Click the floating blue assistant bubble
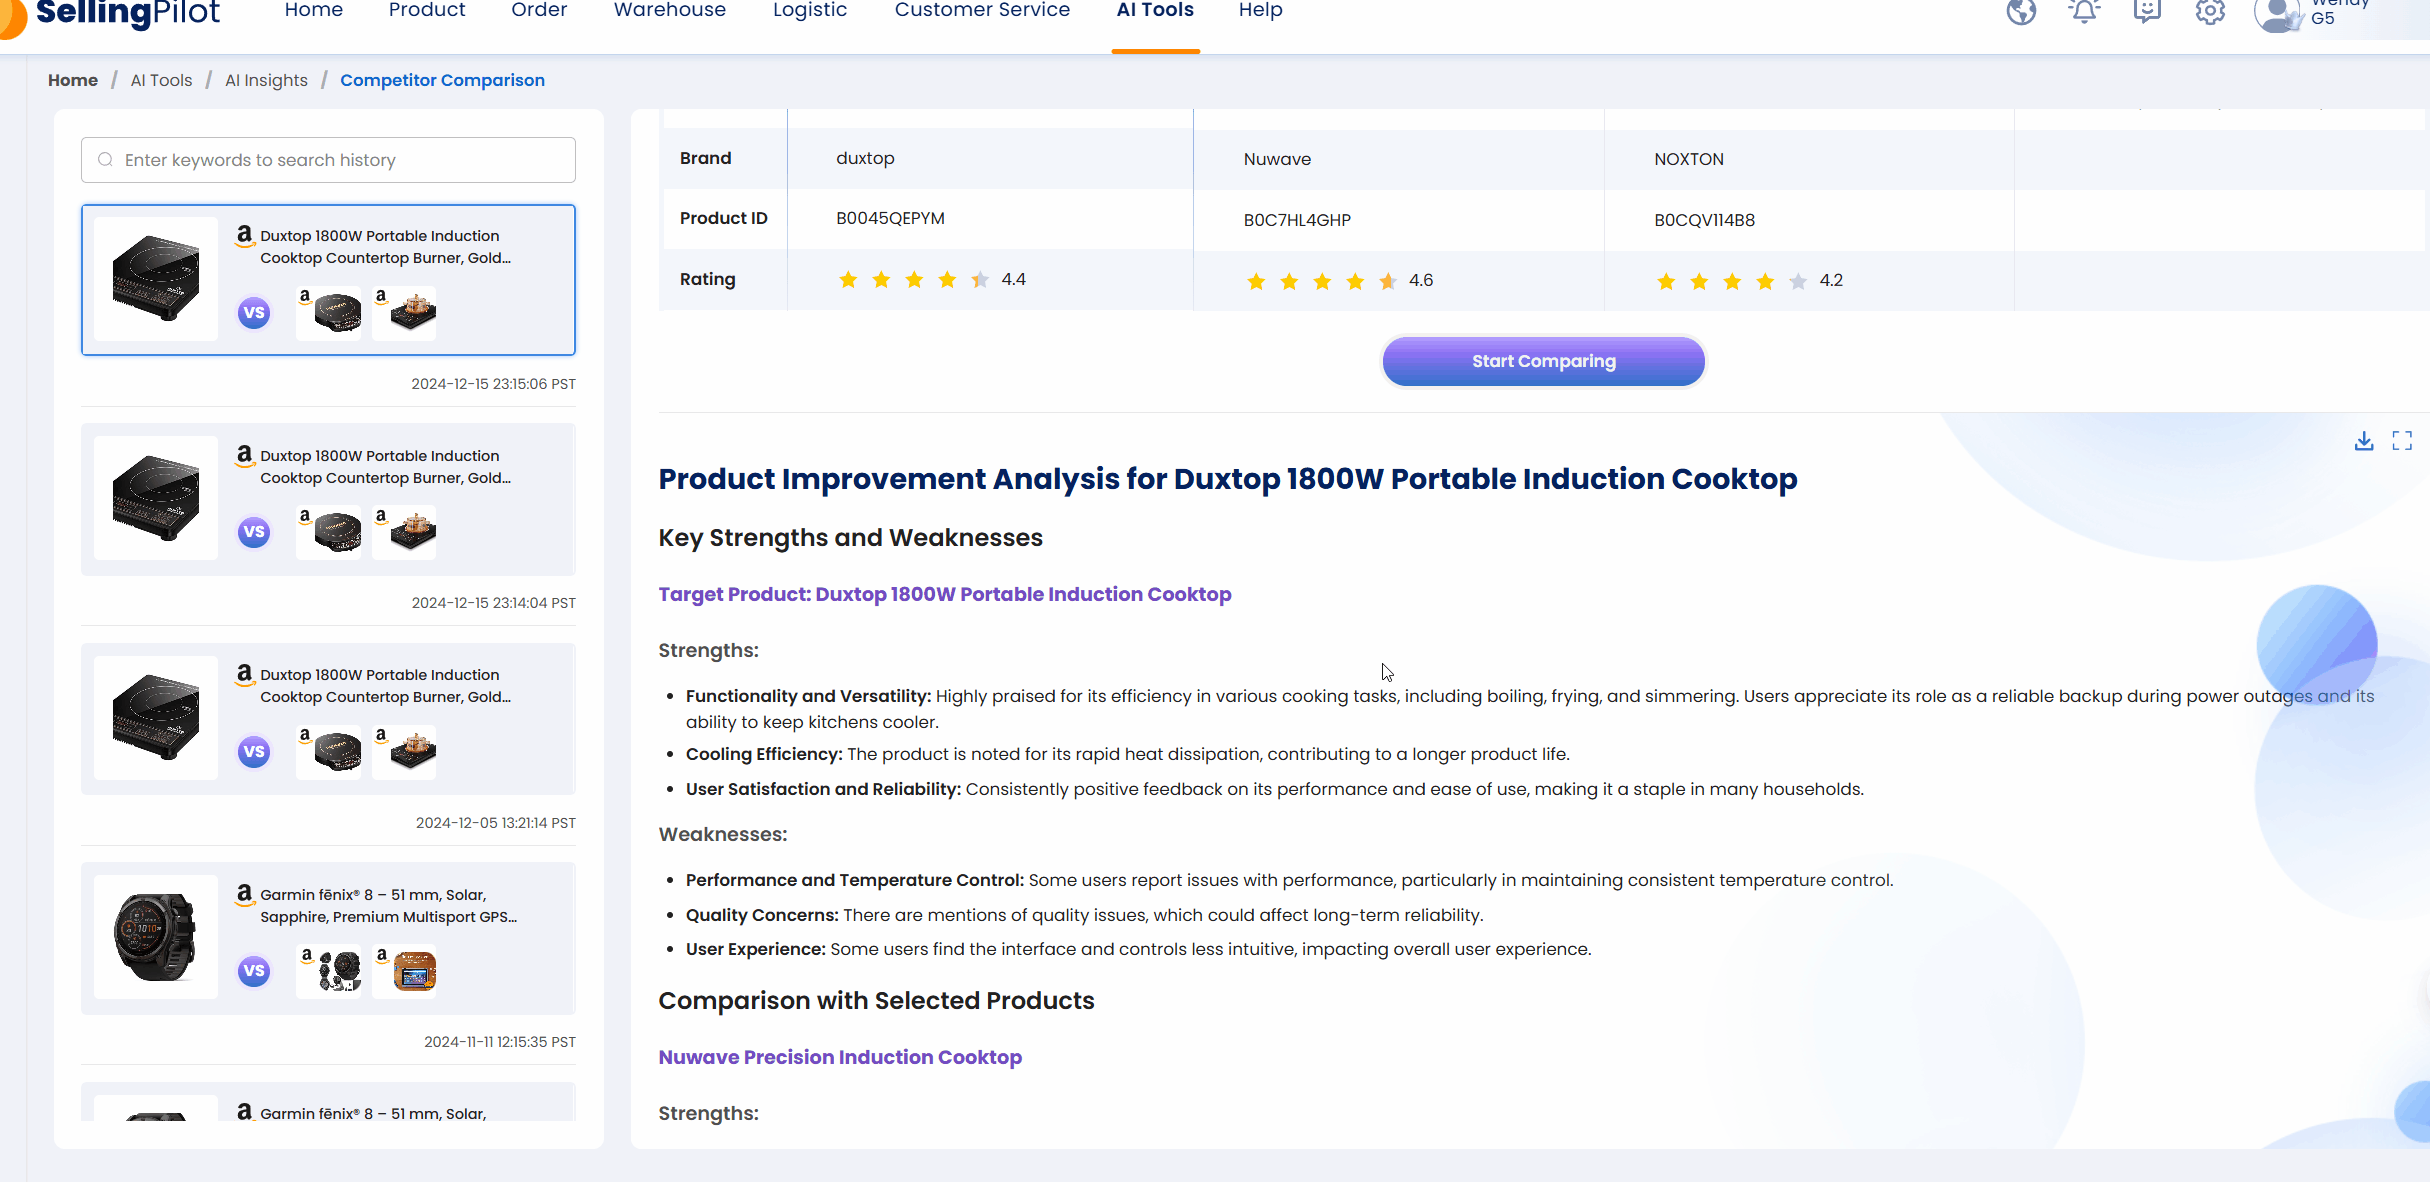Screen dimensions: 2430x1182 pos(2316,645)
